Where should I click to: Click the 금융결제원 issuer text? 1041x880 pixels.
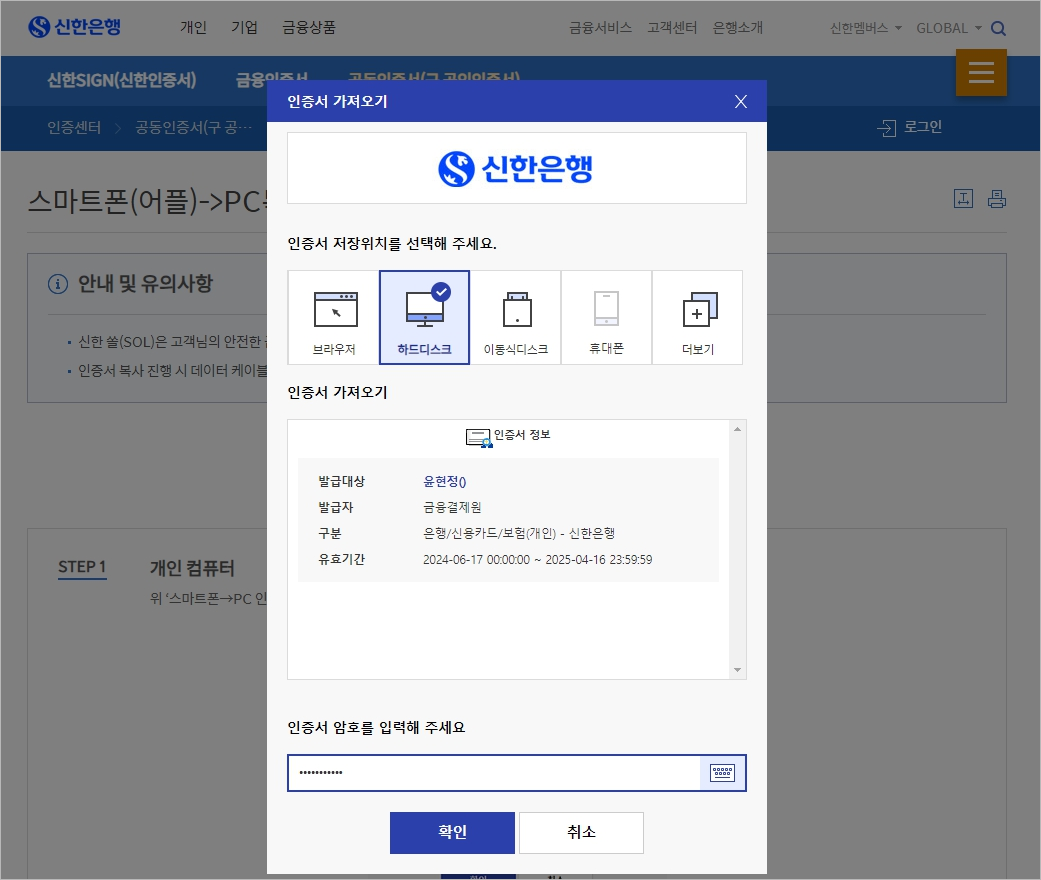(x=452, y=507)
